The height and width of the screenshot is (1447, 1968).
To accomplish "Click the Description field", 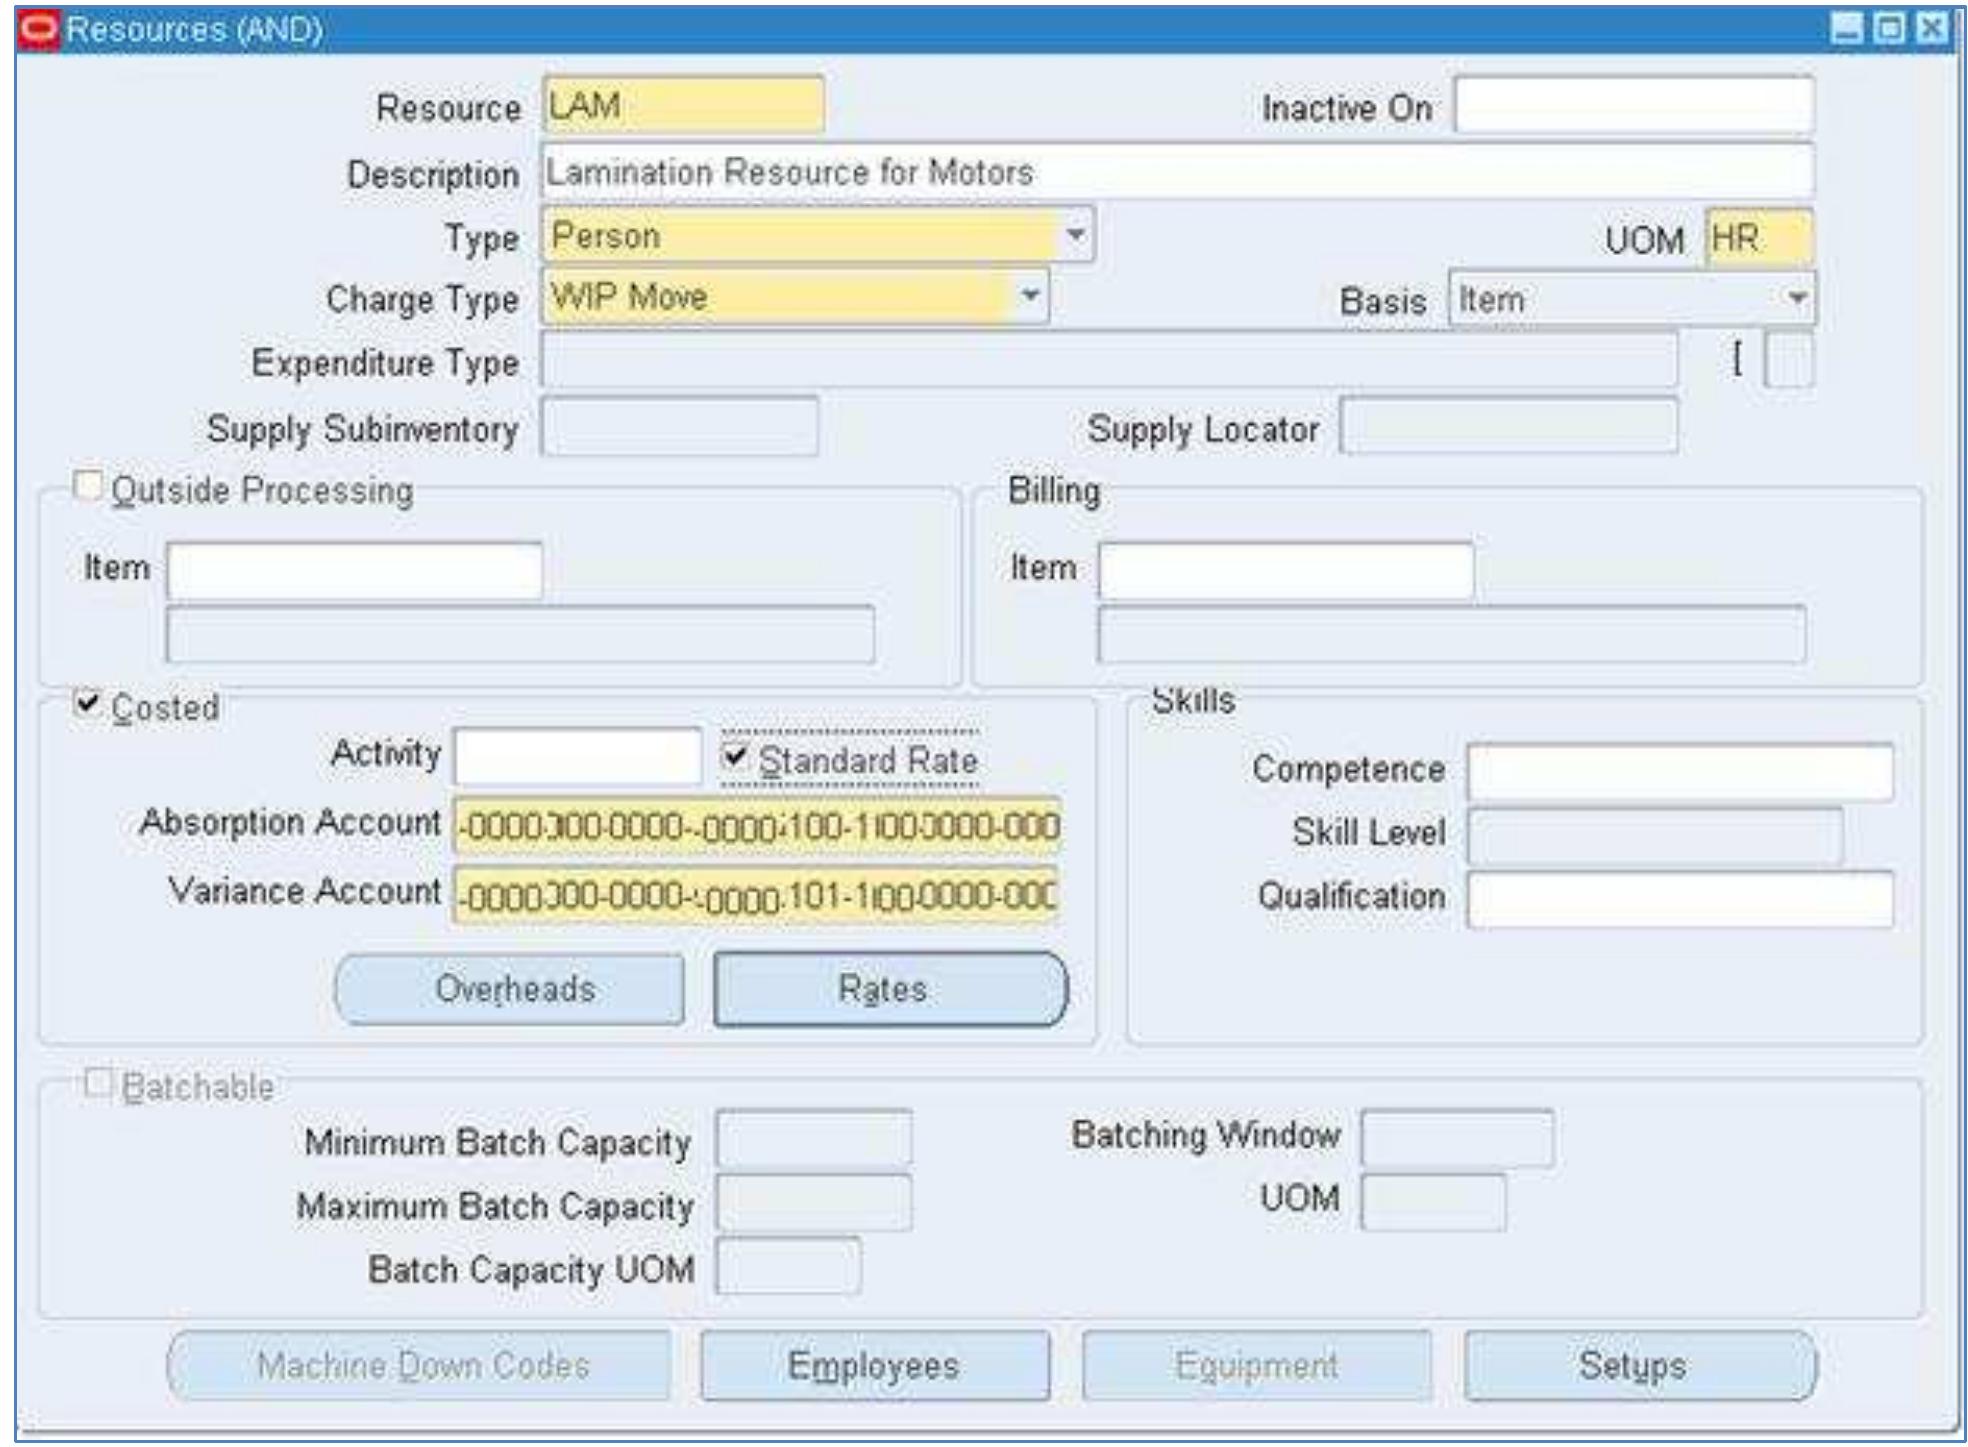I will coord(1178,171).
